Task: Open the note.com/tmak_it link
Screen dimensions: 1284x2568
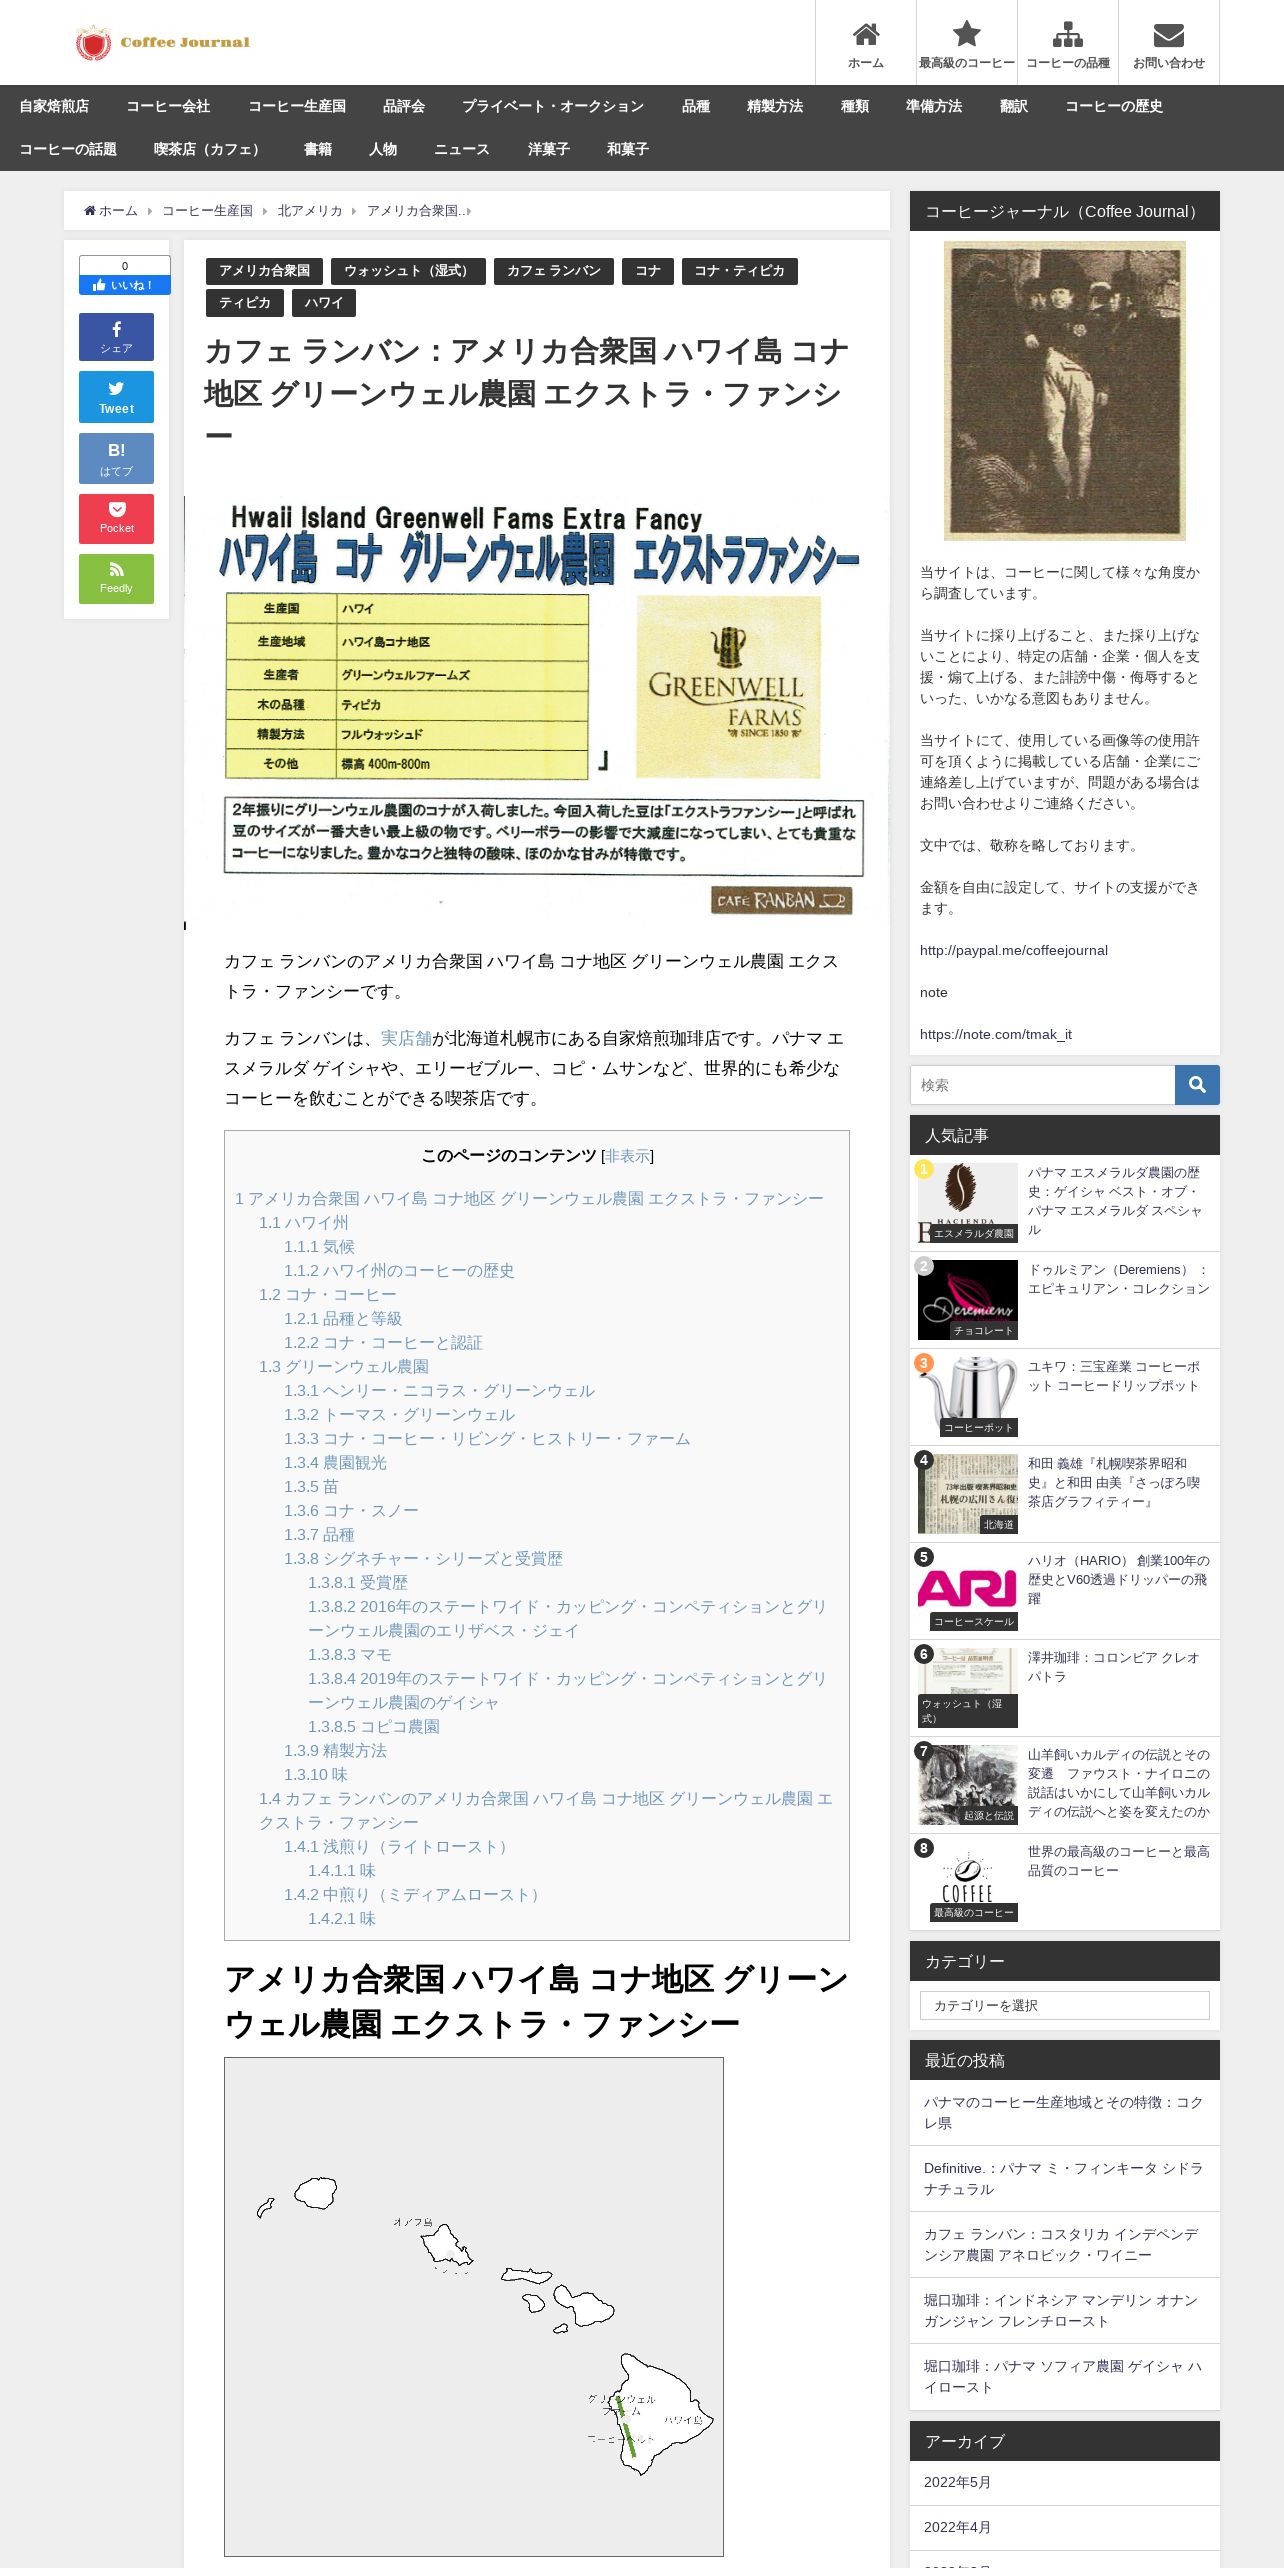Action: pos(996,1035)
